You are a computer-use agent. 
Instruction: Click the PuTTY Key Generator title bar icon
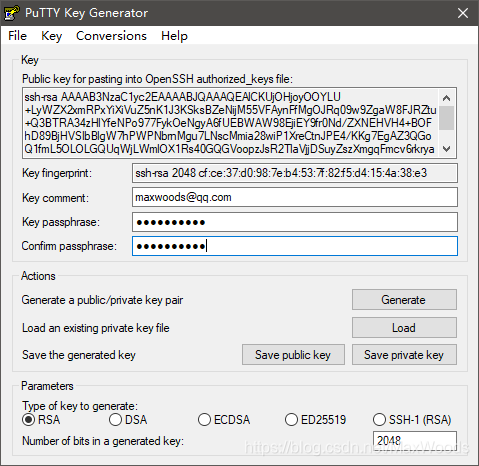(x=11, y=13)
